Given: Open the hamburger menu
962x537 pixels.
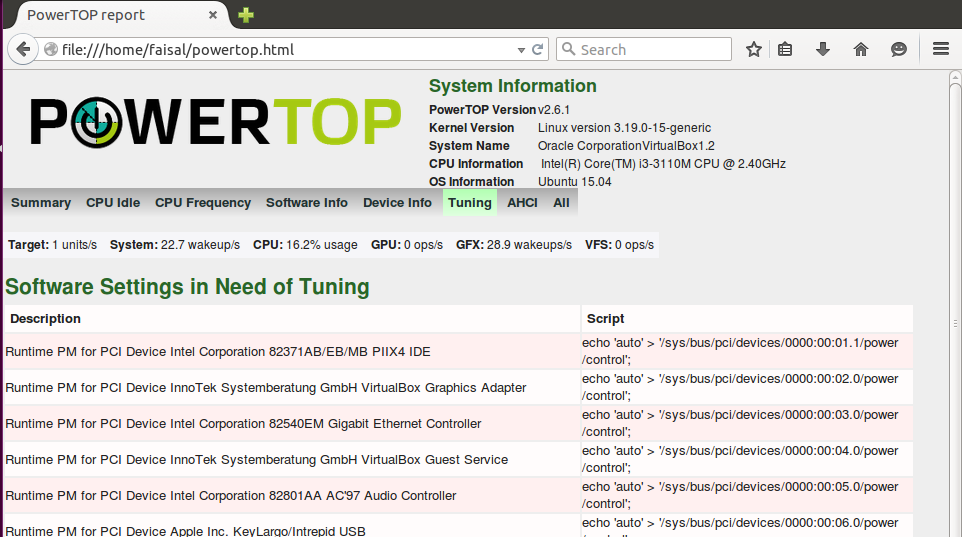Looking at the screenshot, I should pyautogui.click(x=941, y=49).
